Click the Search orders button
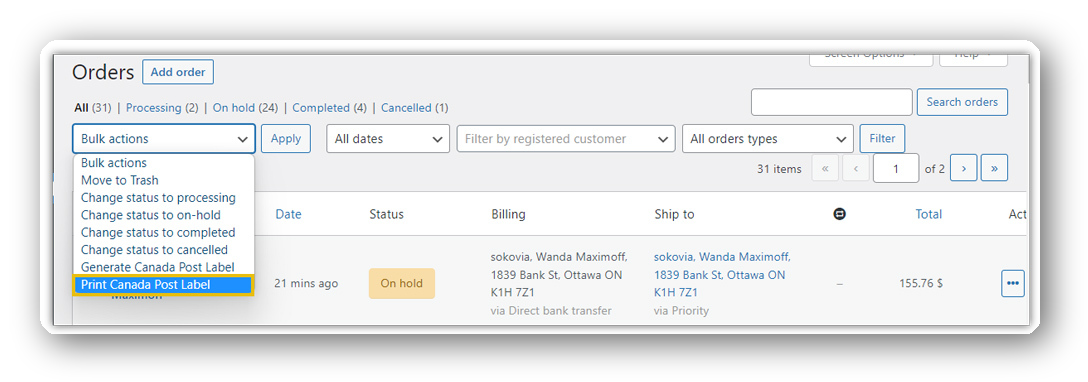The width and height of the screenshot is (1088, 382). [x=962, y=102]
